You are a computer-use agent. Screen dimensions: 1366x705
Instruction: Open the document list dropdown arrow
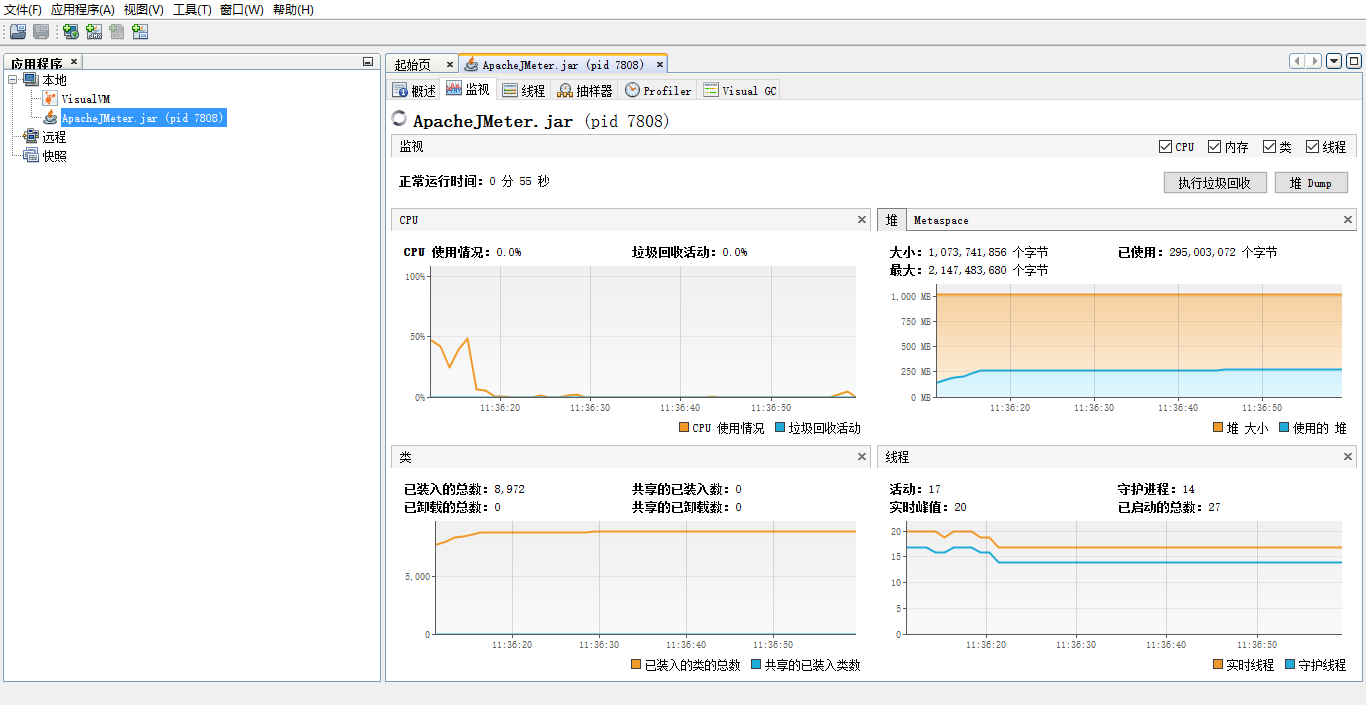[x=1334, y=61]
